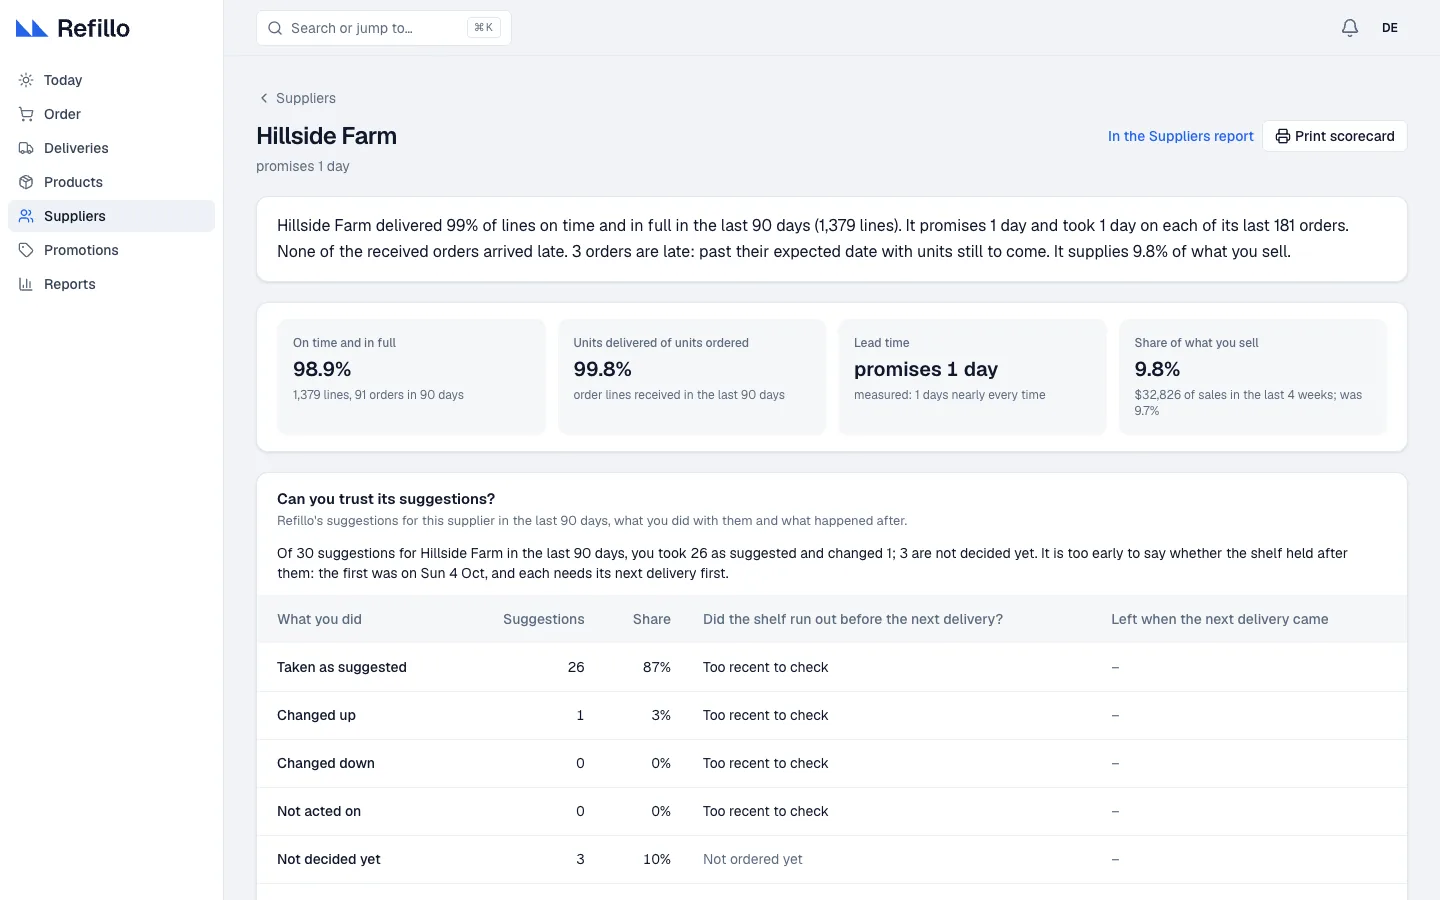Focus the 'Search or jump to…' field
Screen dimensions: 1440x900
pos(384,28)
